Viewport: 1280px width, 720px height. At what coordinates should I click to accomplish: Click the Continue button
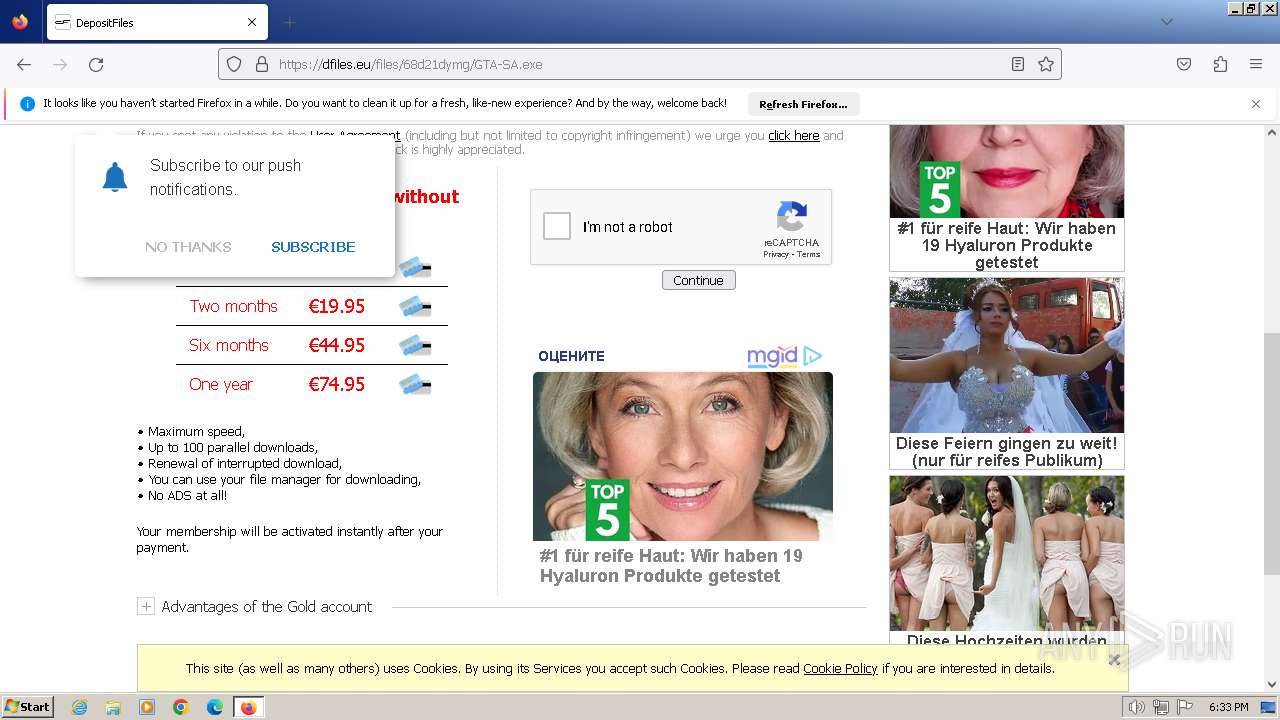coord(698,280)
